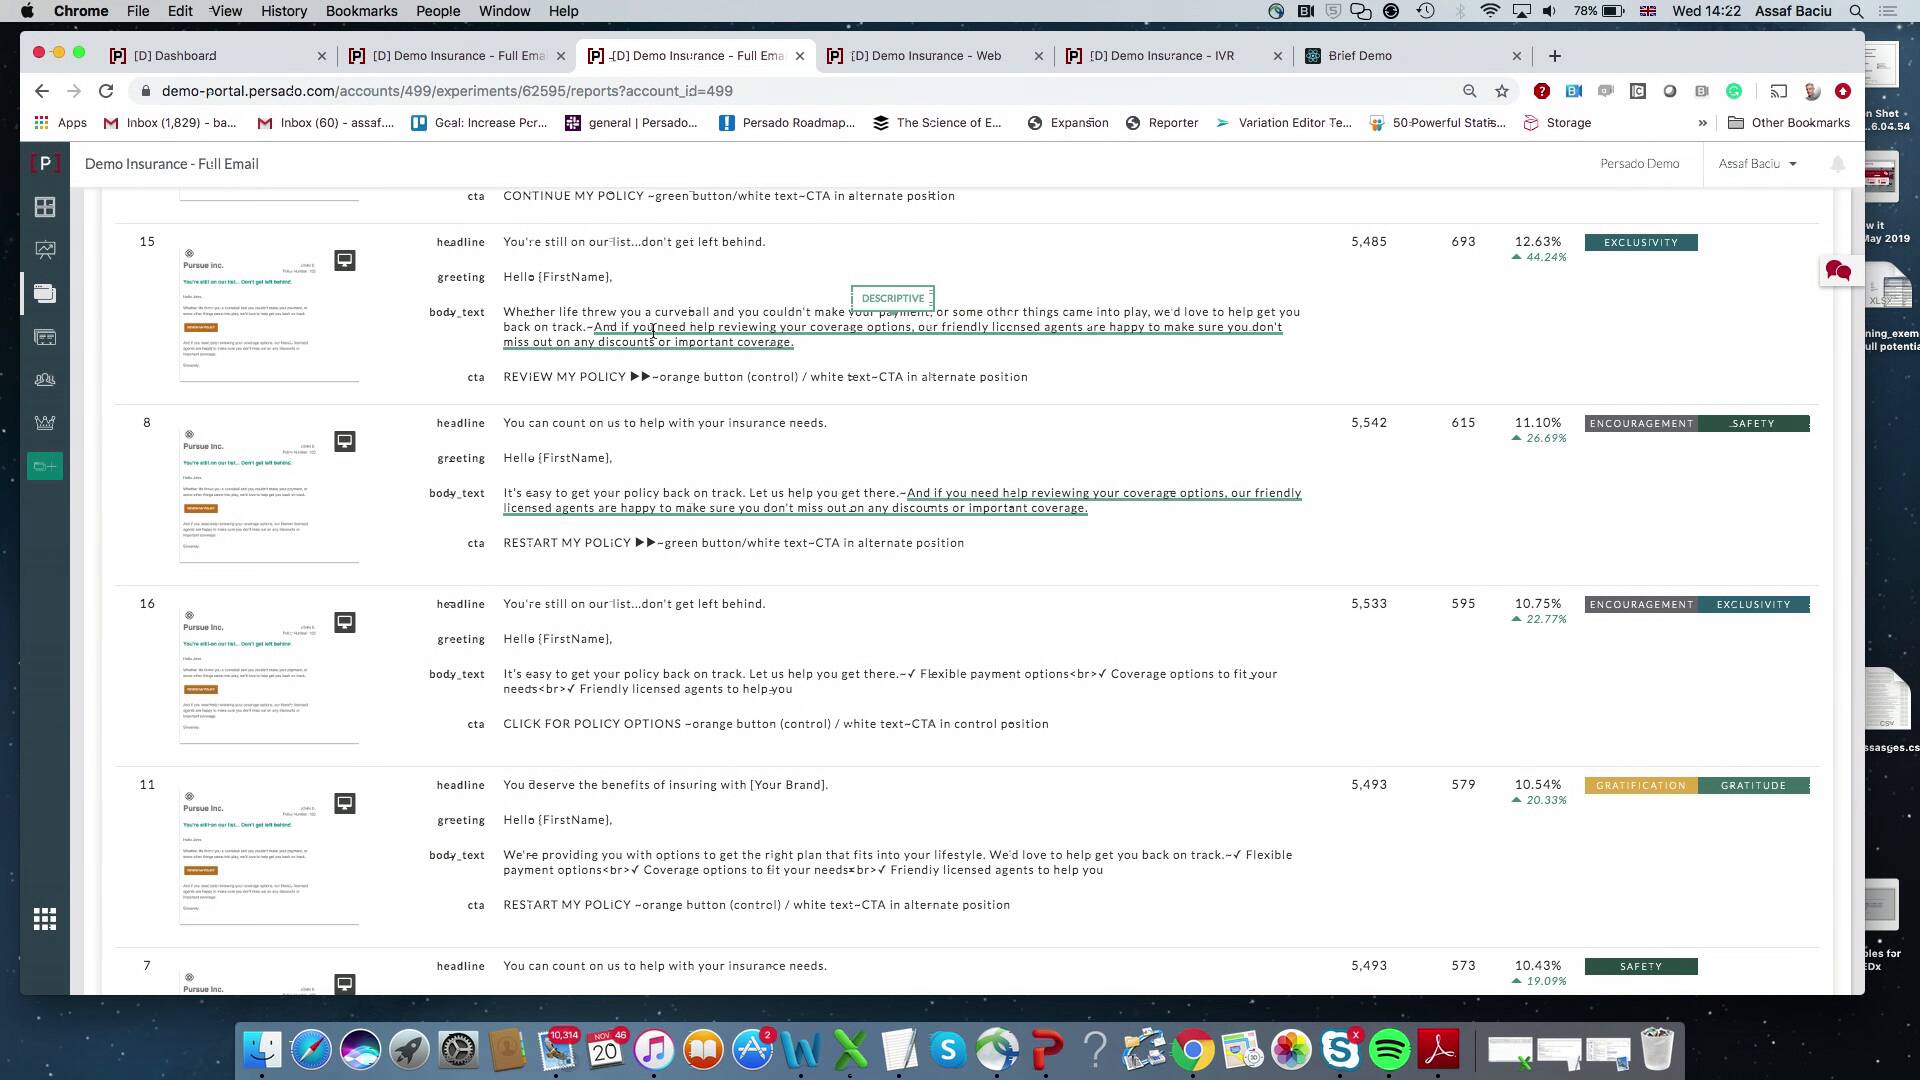1920x1080 pixels.
Task: Bookmark page with the star icon
Action: pos(1502,91)
